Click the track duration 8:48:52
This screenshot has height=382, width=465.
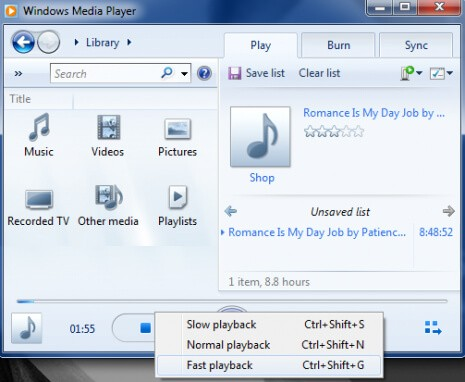pos(436,232)
